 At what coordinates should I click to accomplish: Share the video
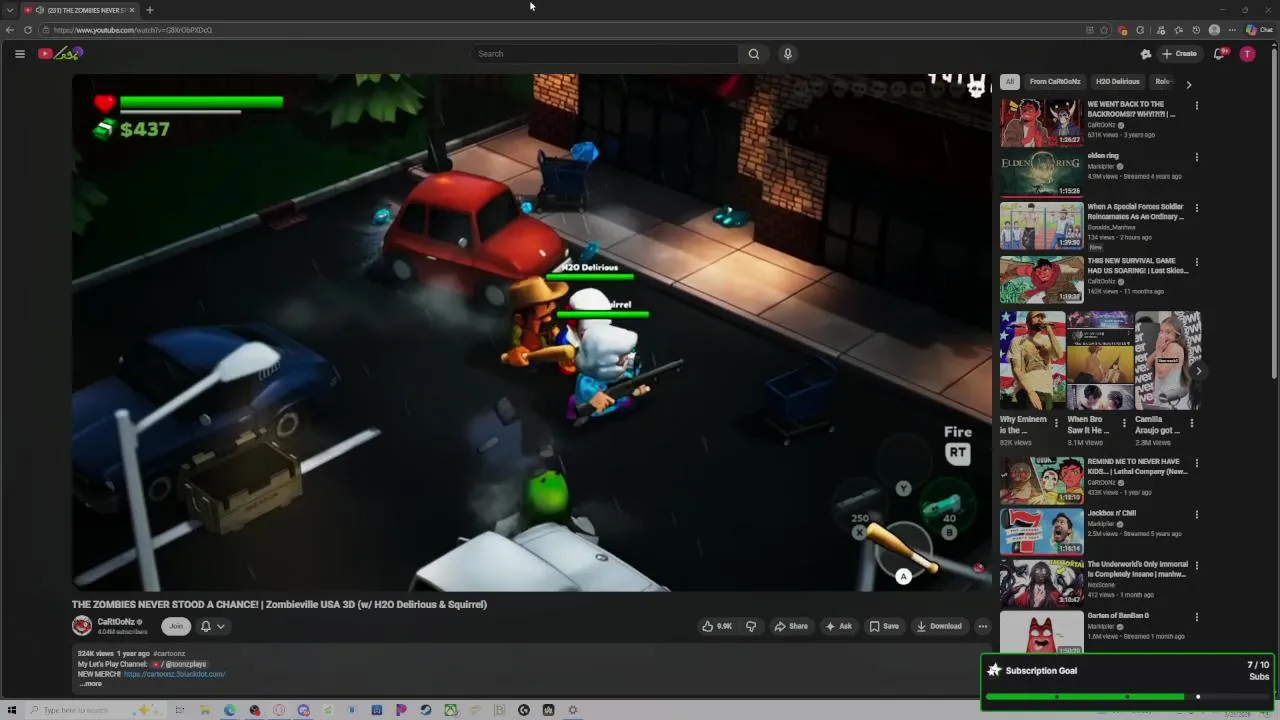tap(791, 626)
